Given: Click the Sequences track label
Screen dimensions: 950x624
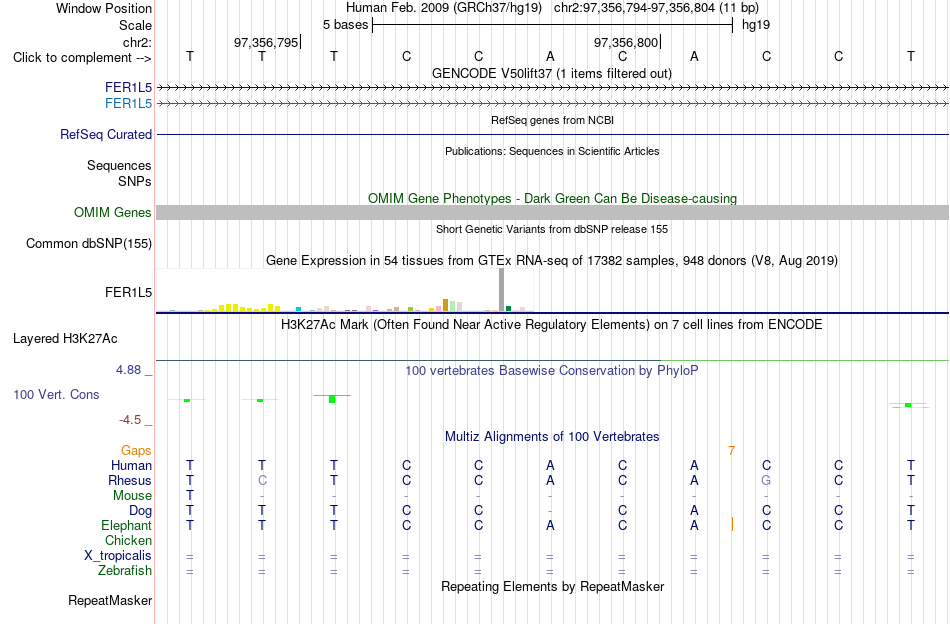Looking at the screenshot, I should pos(119,165).
